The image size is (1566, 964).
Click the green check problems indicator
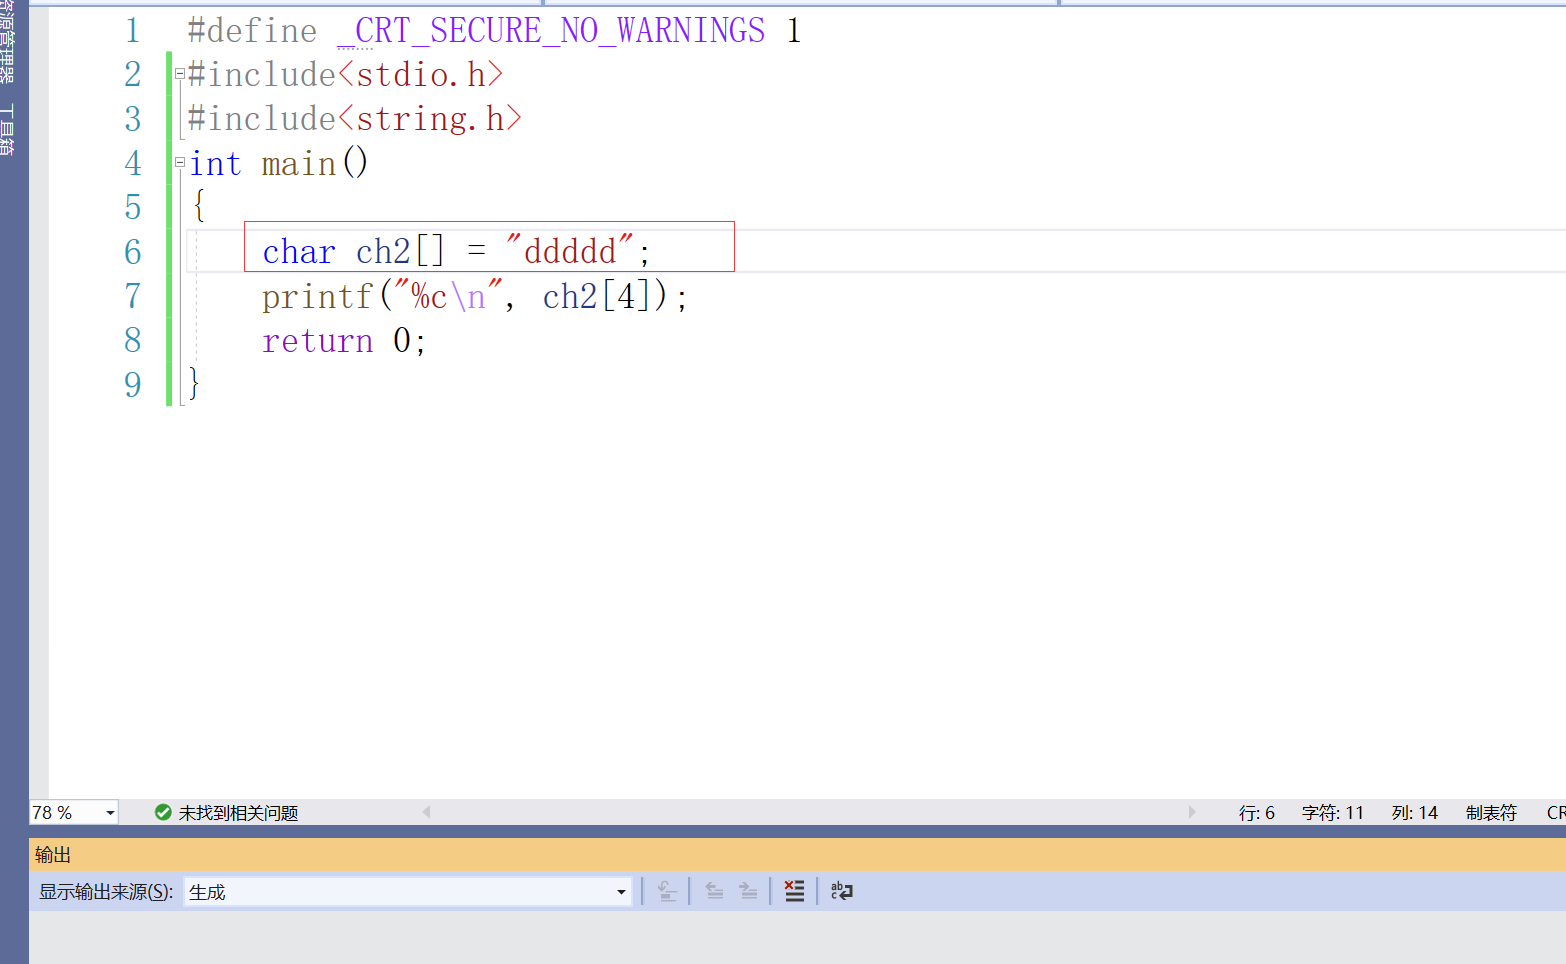[x=163, y=812]
